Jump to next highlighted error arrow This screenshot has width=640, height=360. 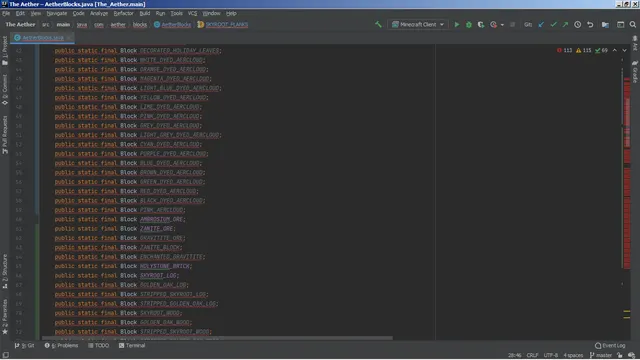click(624, 50)
